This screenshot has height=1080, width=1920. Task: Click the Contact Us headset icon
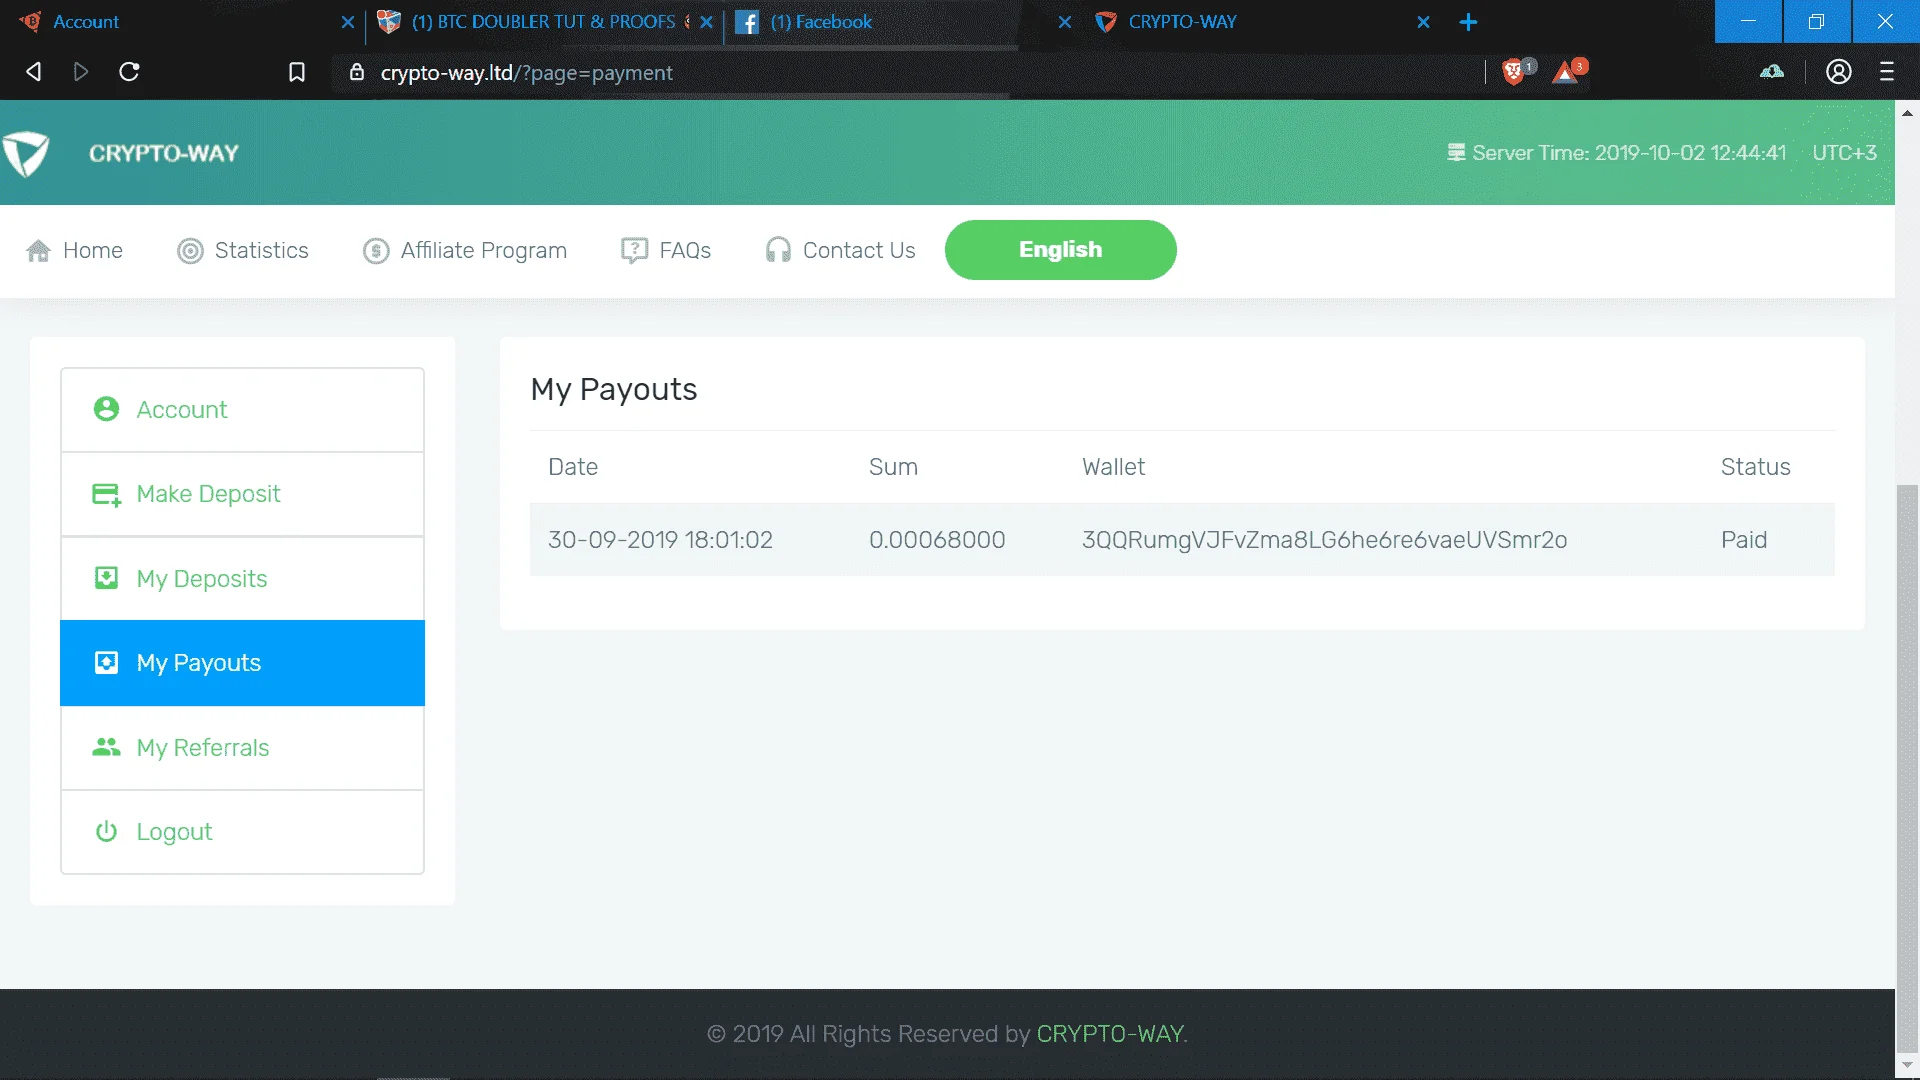[x=778, y=250]
